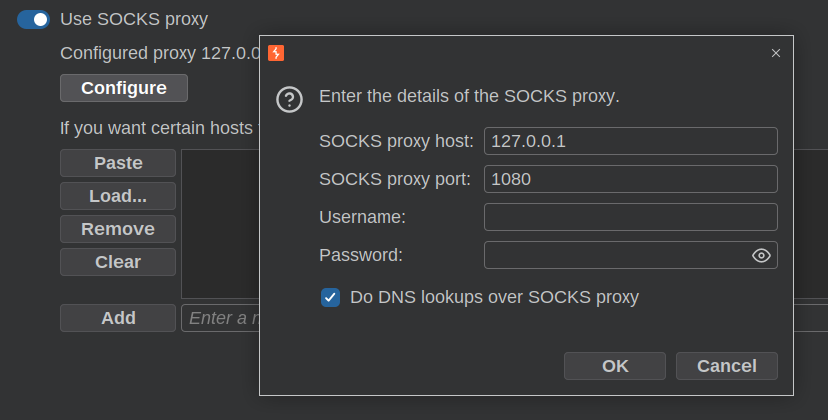Toggle the Use SOCKS proxy switch
Image resolution: width=828 pixels, height=420 pixels.
[33, 20]
